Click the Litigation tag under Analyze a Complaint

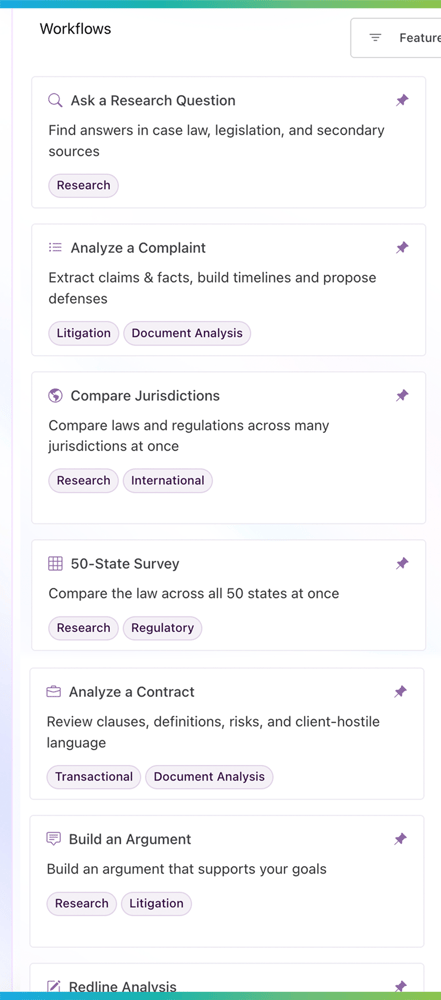click(84, 333)
